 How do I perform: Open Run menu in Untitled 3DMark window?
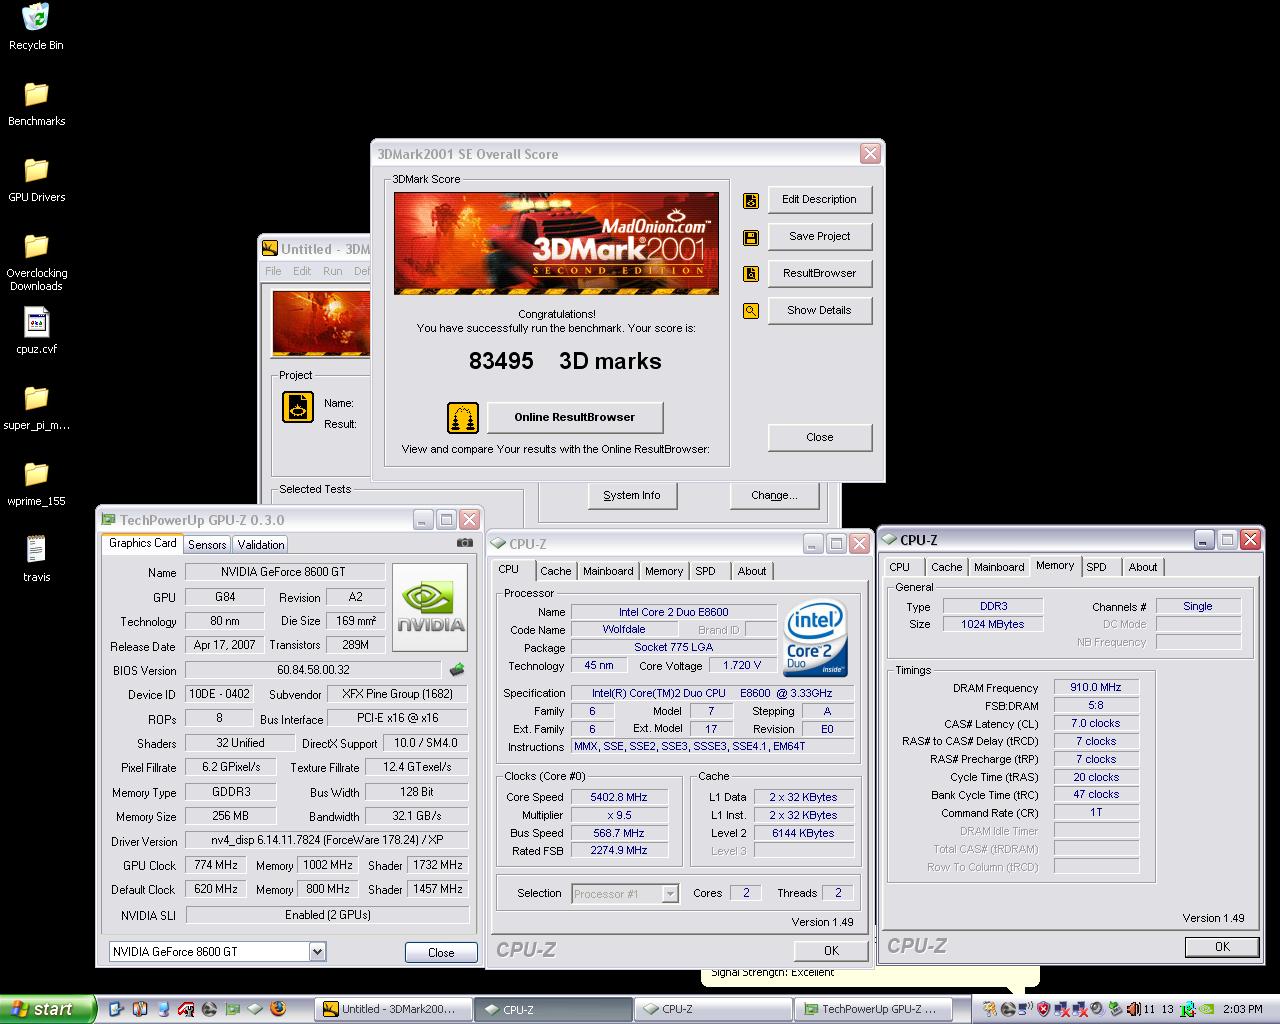[333, 271]
